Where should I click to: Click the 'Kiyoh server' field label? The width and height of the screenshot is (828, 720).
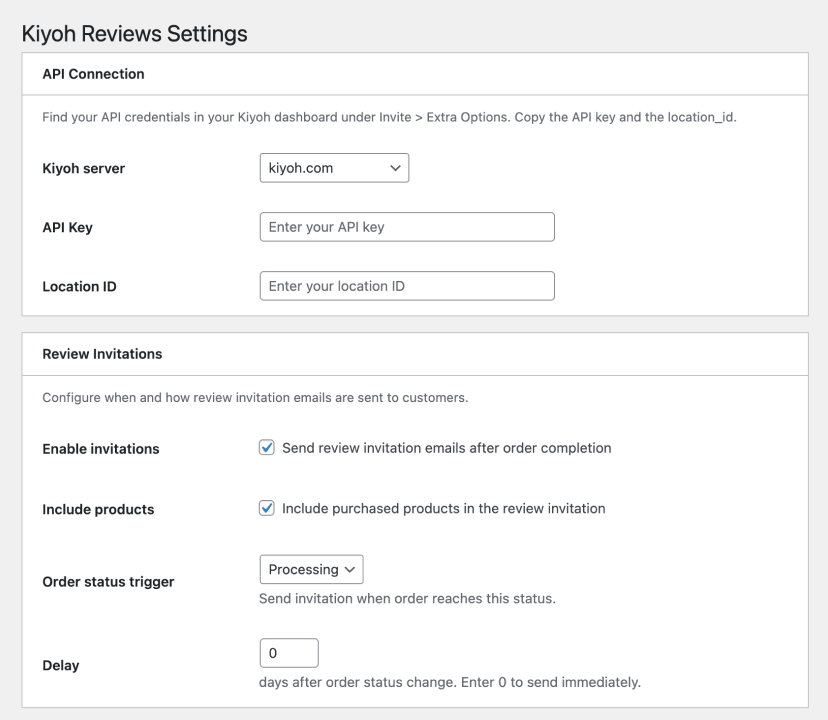83,168
